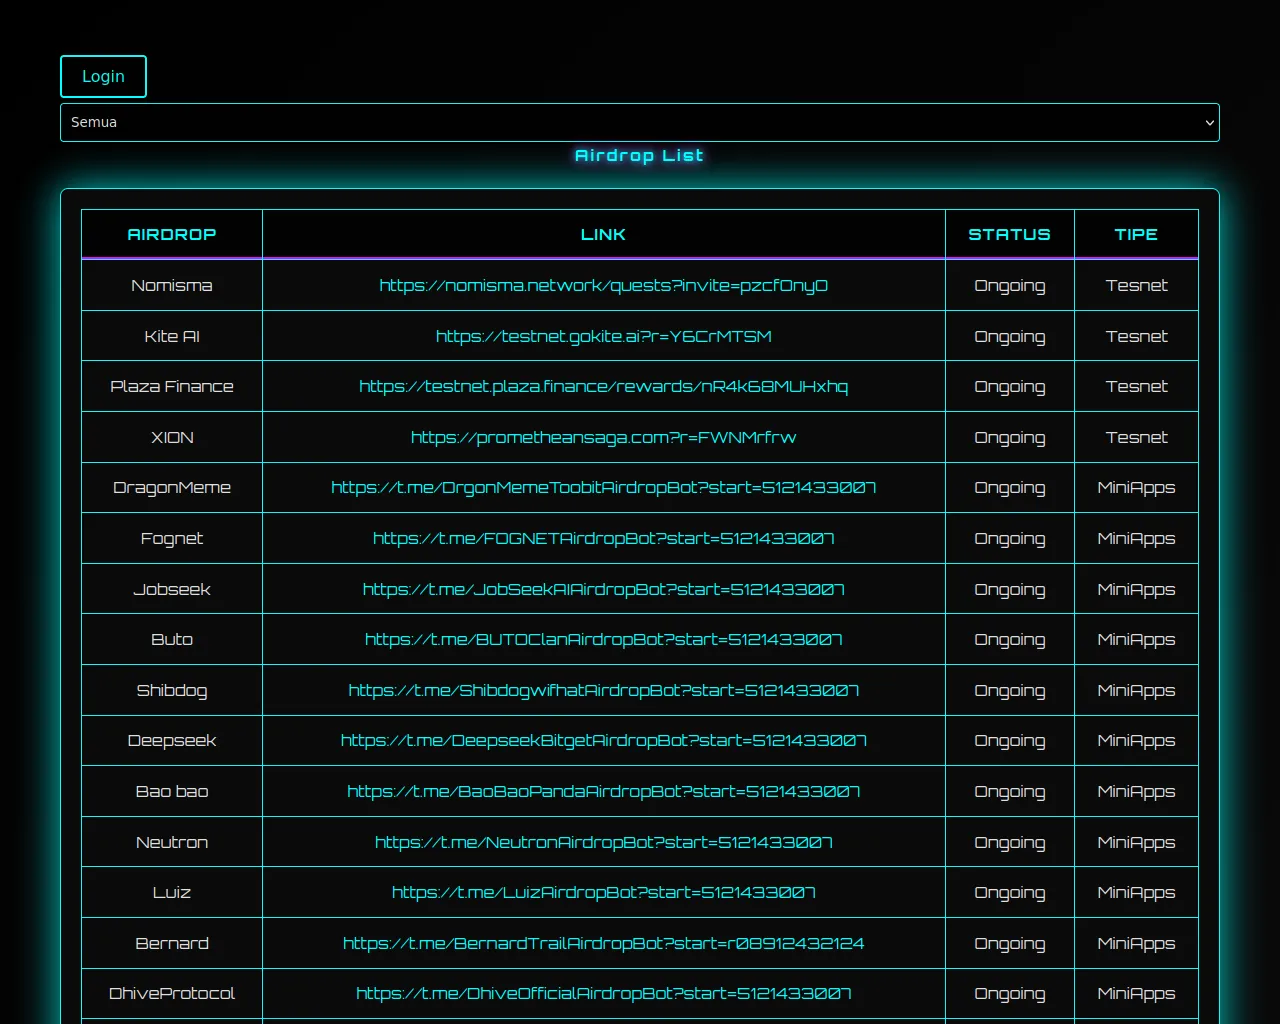Open the JobSeekAIAirdropBot link
Image resolution: width=1280 pixels, height=1024 pixels.
click(604, 589)
